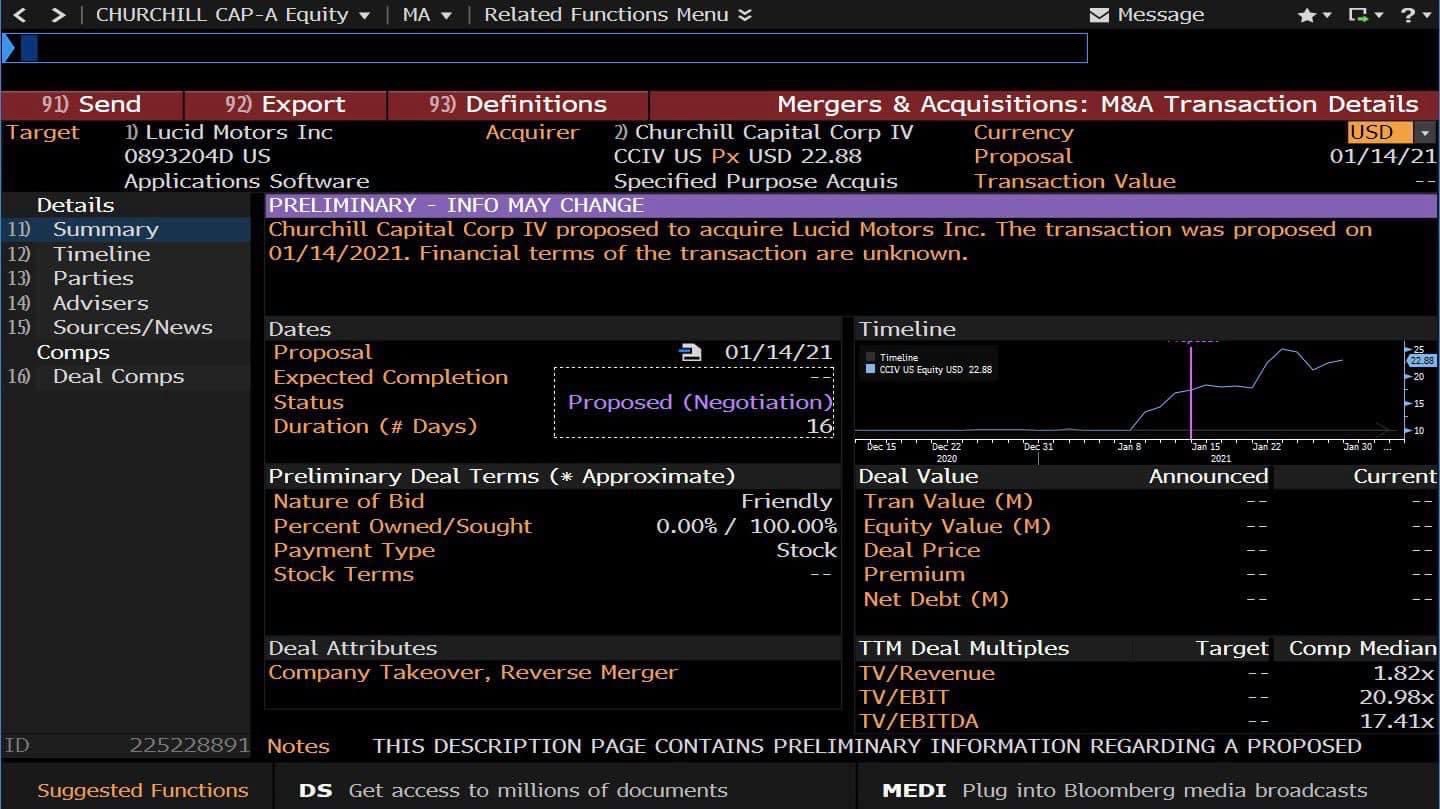
Task: Click the Tran Value (M) row label
Action: pos(948,501)
